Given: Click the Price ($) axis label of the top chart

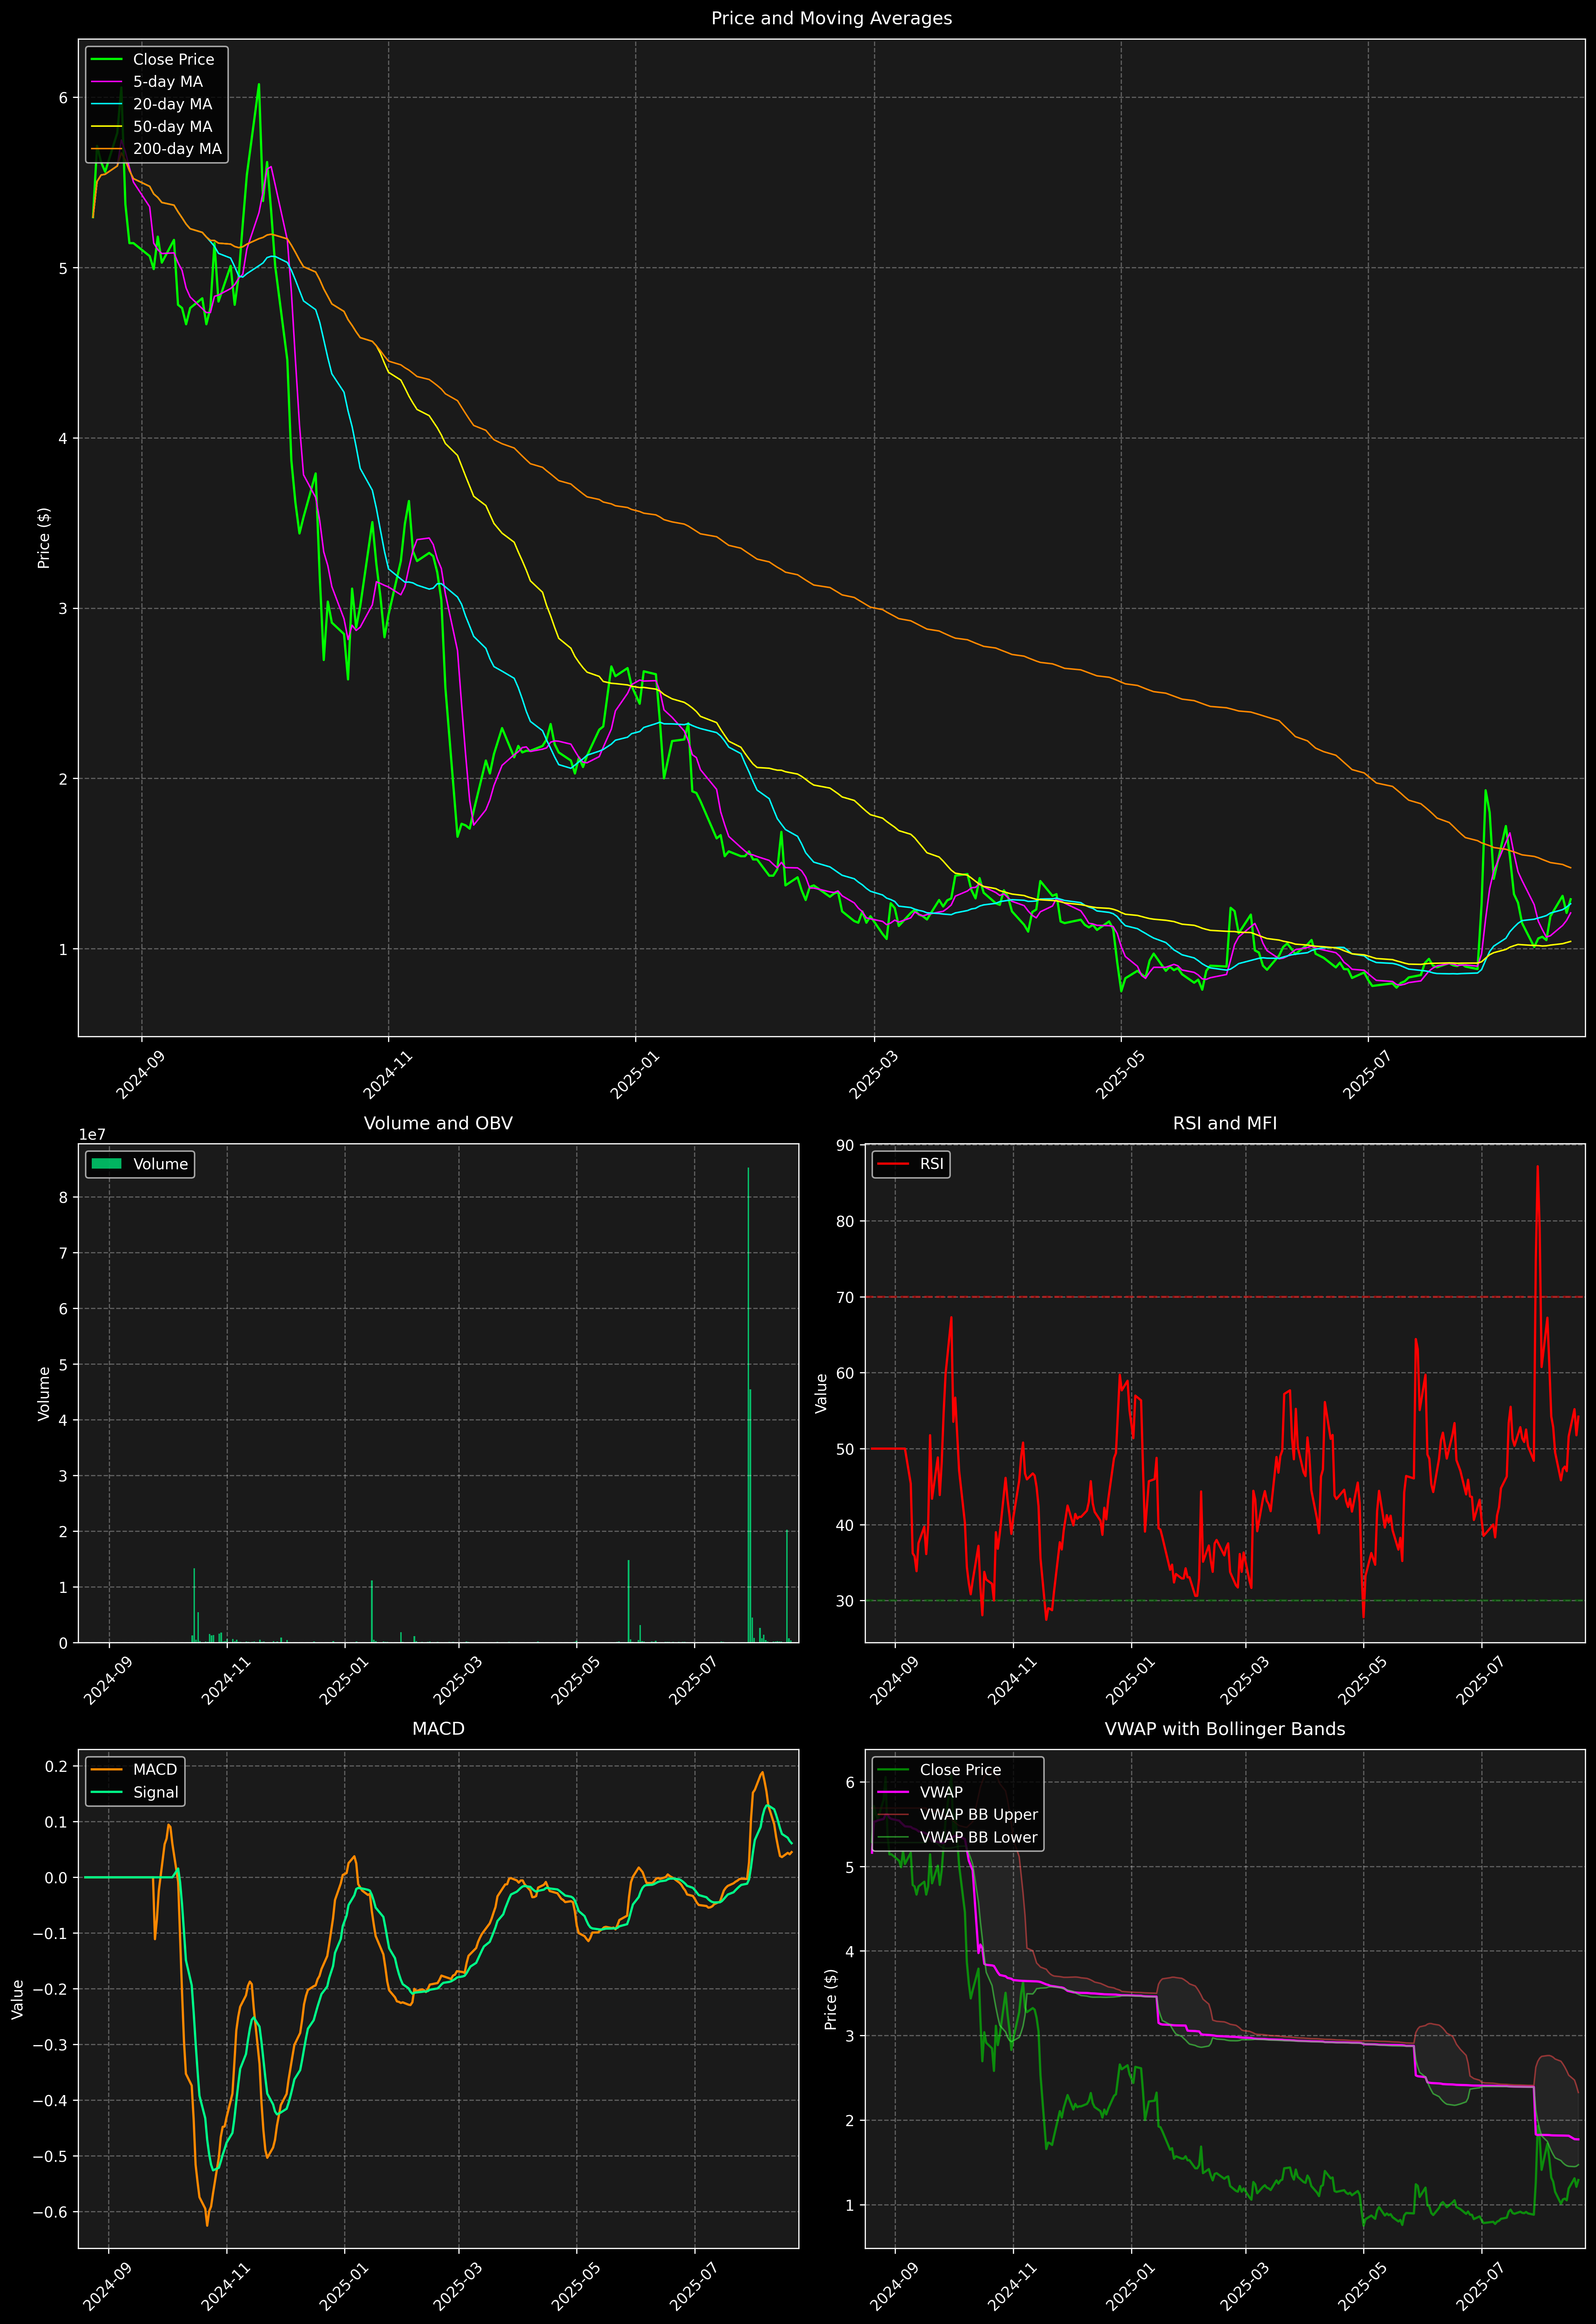Looking at the screenshot, I should coord(44,538).
